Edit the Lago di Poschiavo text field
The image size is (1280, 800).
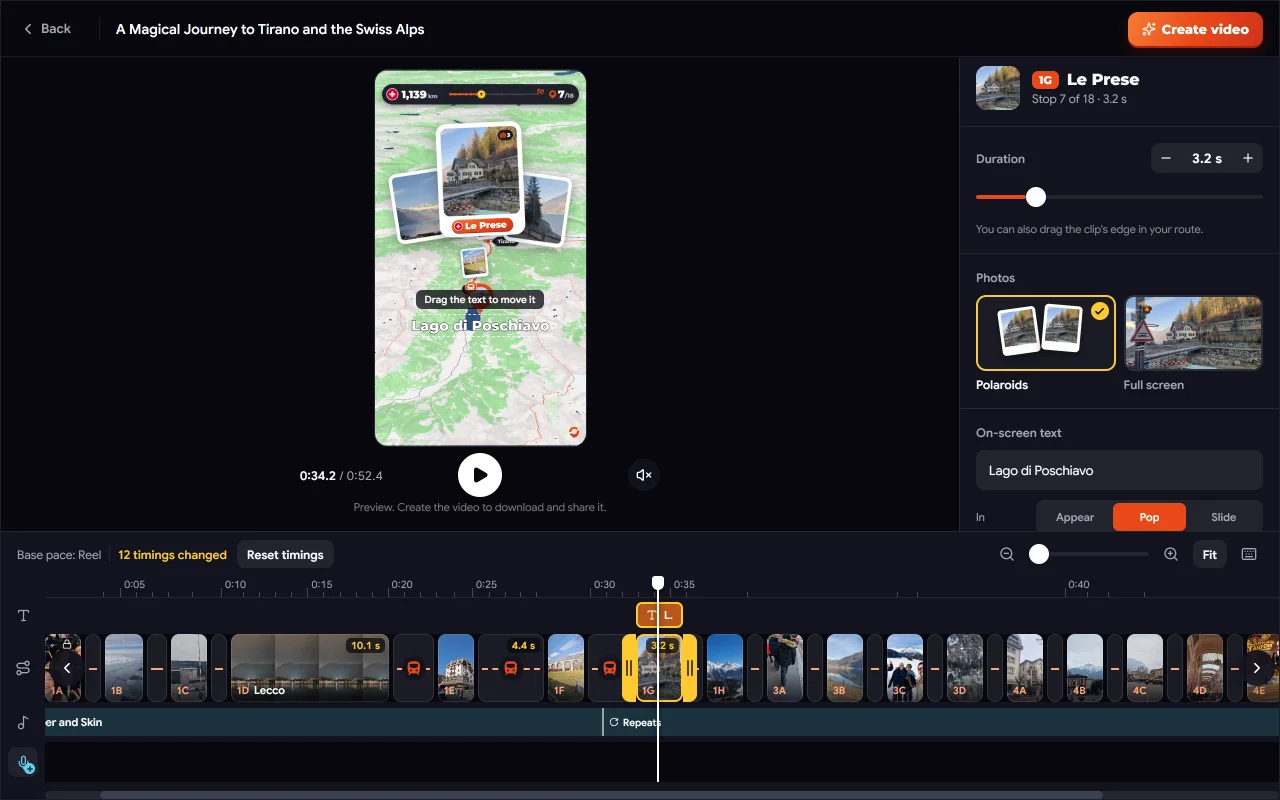[x=1119, y=470]
